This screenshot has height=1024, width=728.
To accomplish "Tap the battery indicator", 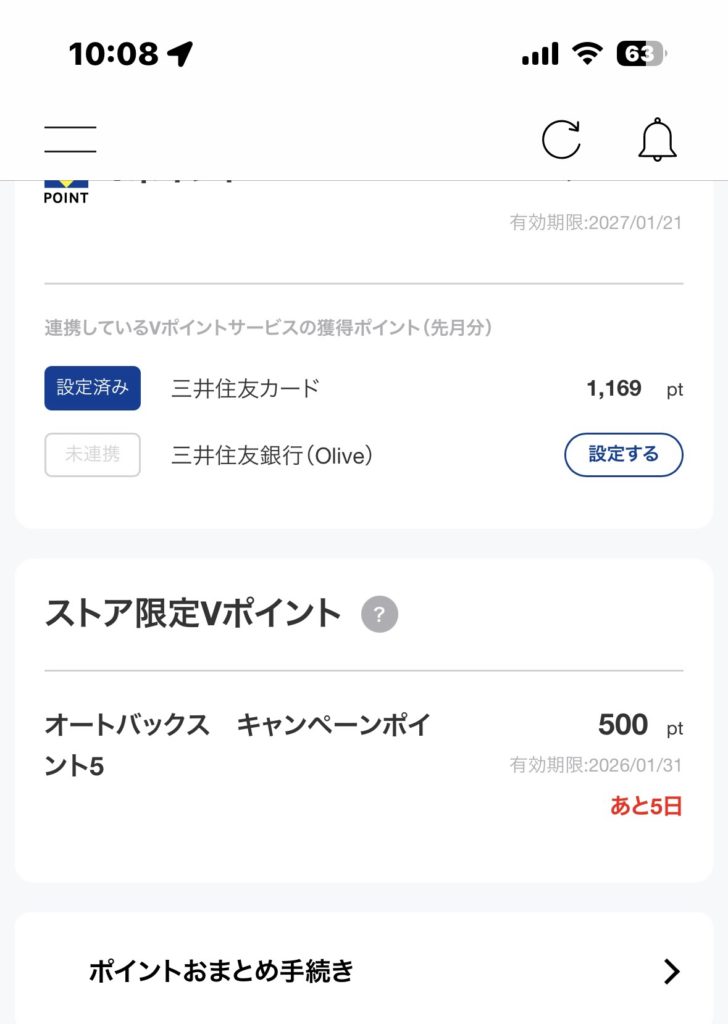I will pos(642,53).
